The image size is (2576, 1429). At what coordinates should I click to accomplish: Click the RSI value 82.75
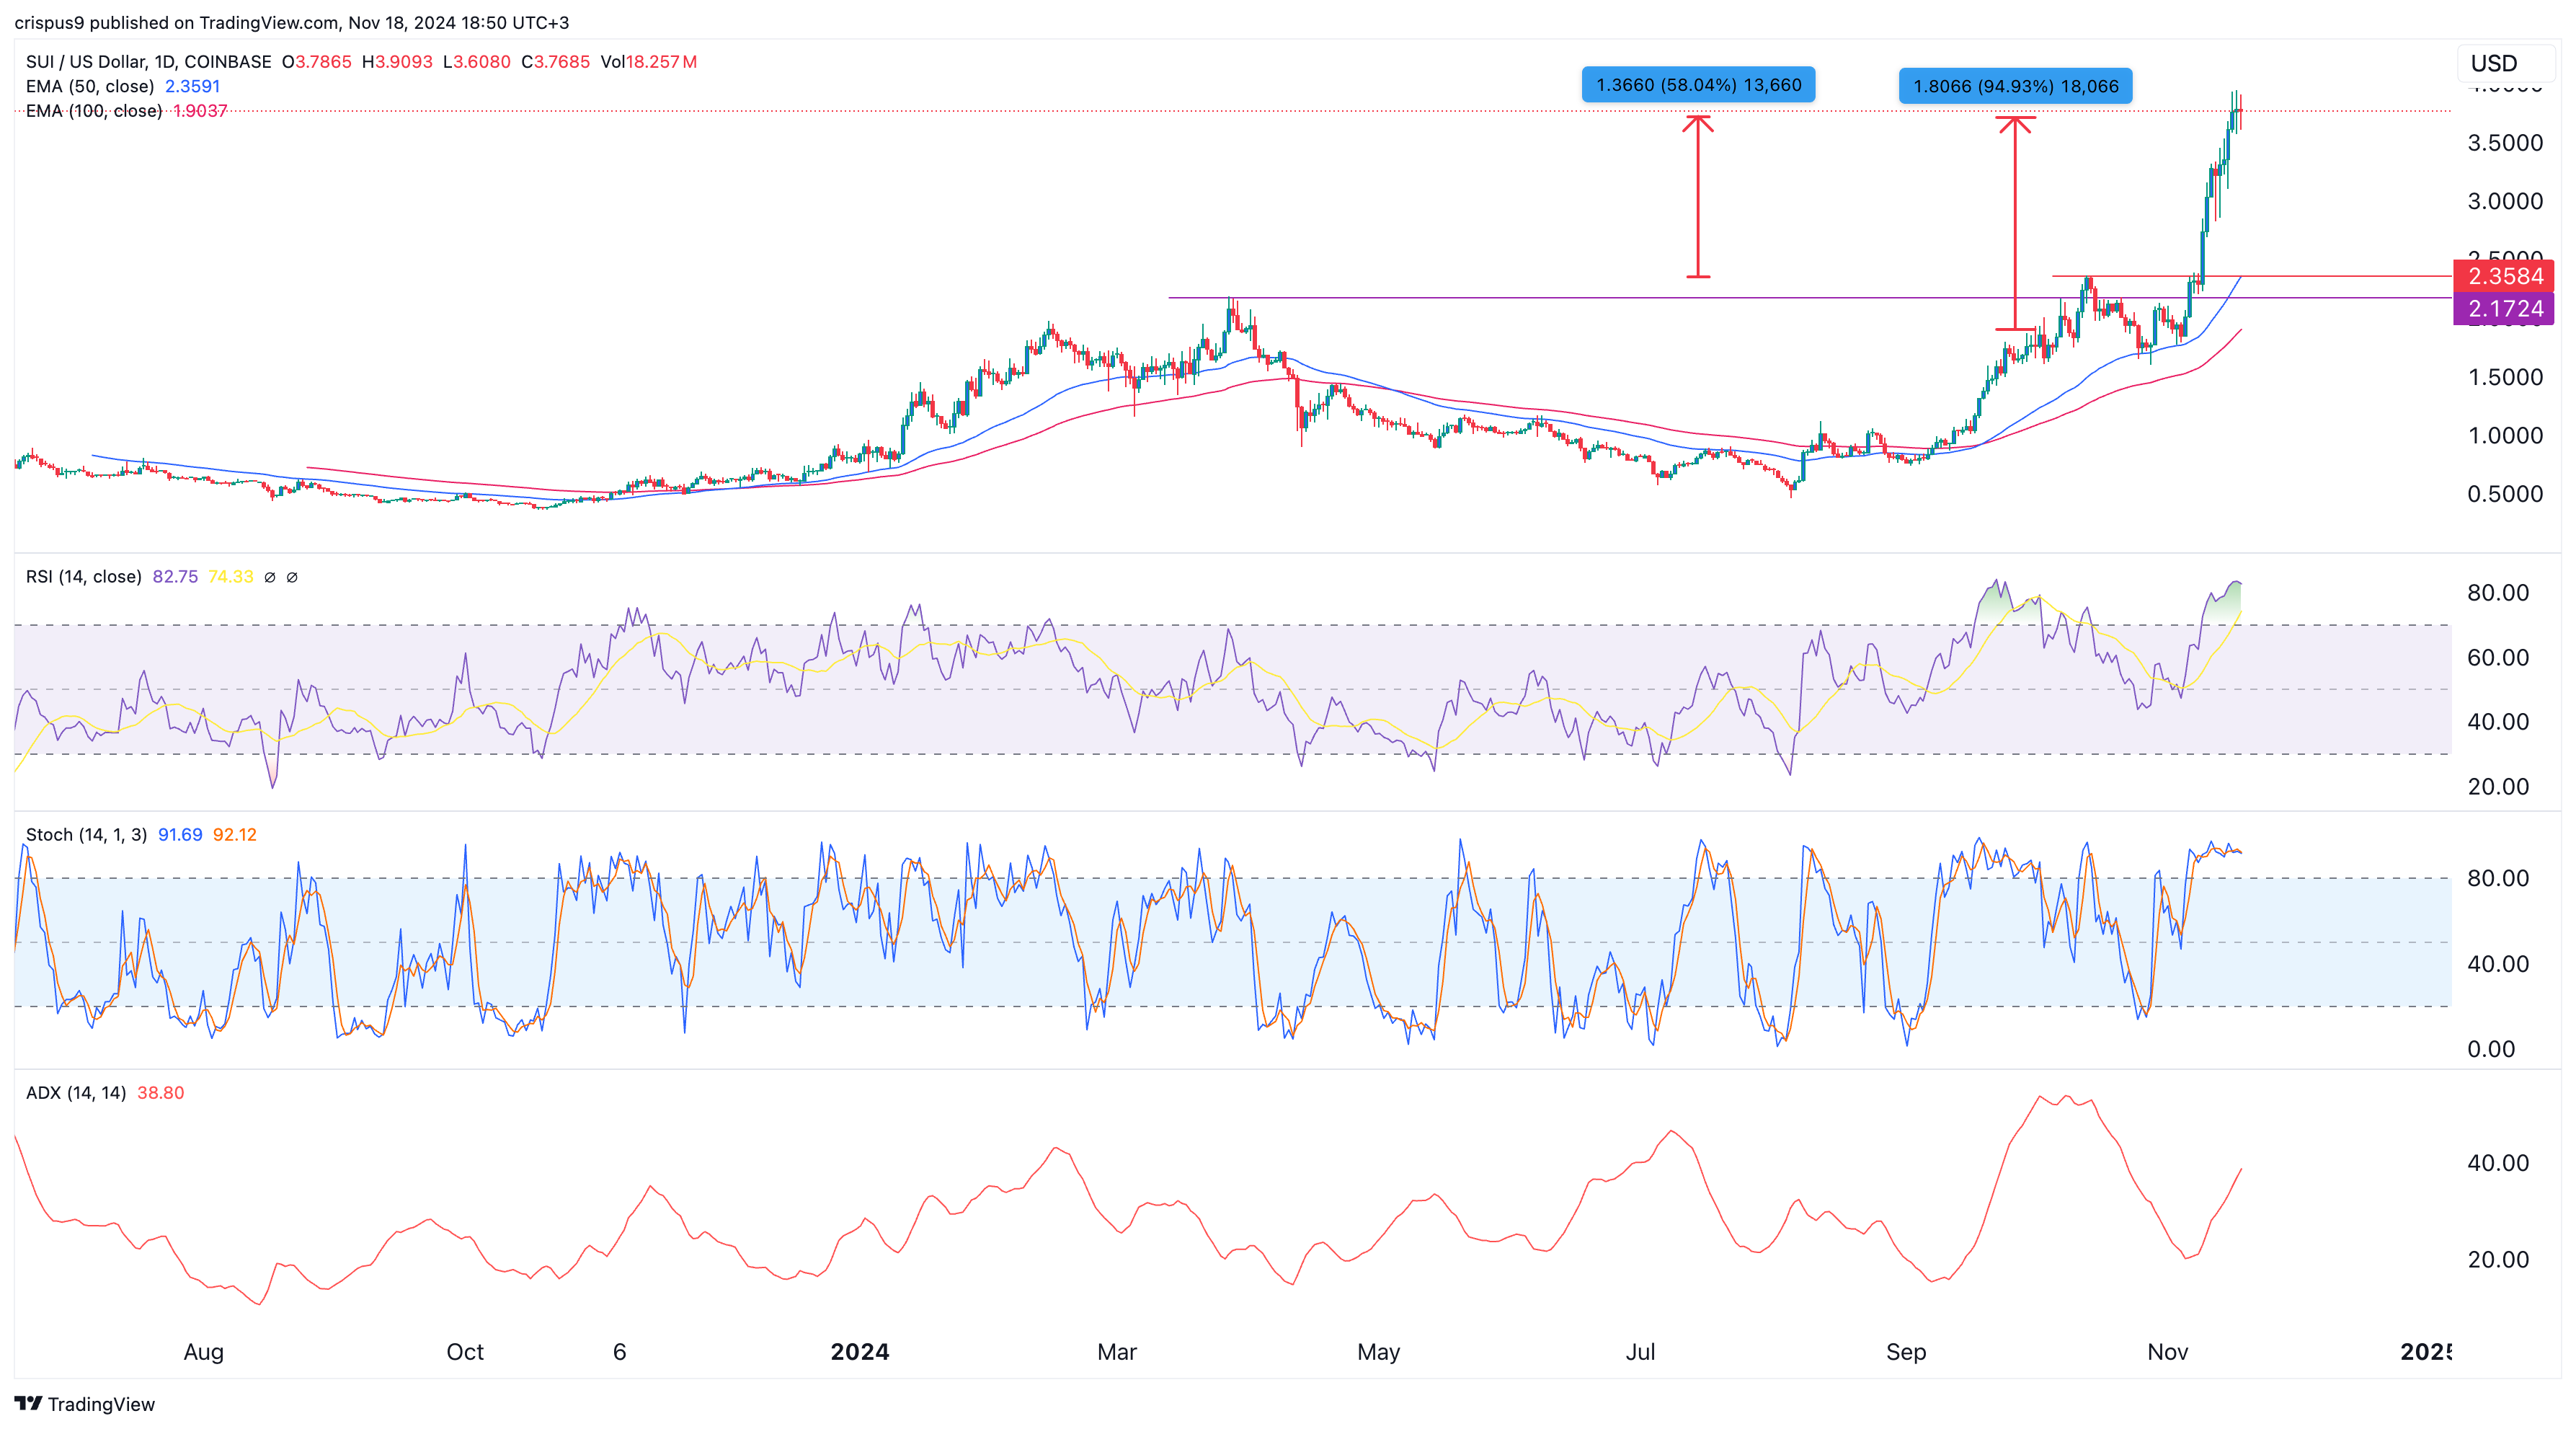click(x=175, y=577)
